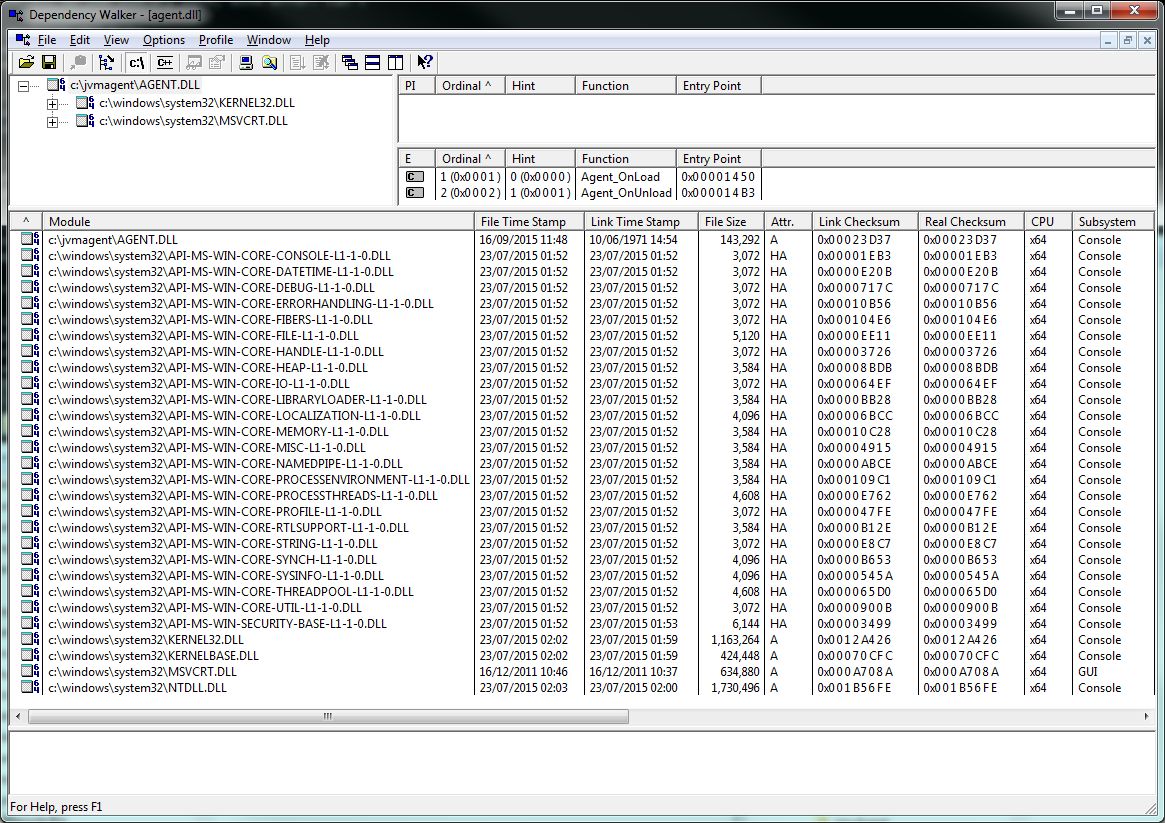This screenshot has width=1165, height=823.
Task: Open the Edit menu
Action: click(79, 40)
